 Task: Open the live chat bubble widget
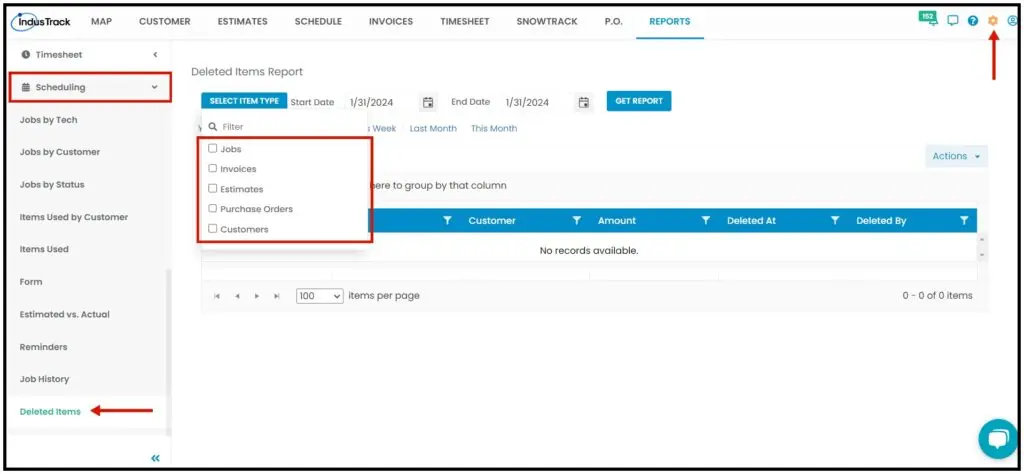[x=998, y=439]
